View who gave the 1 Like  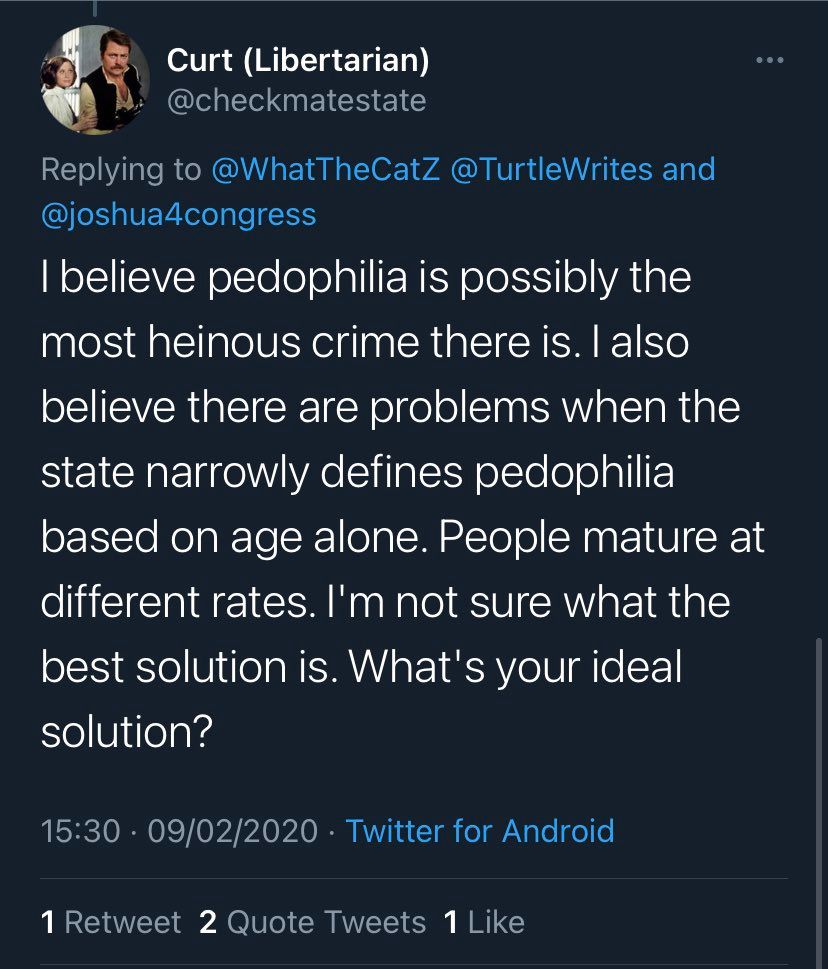(x=483, y=921)
